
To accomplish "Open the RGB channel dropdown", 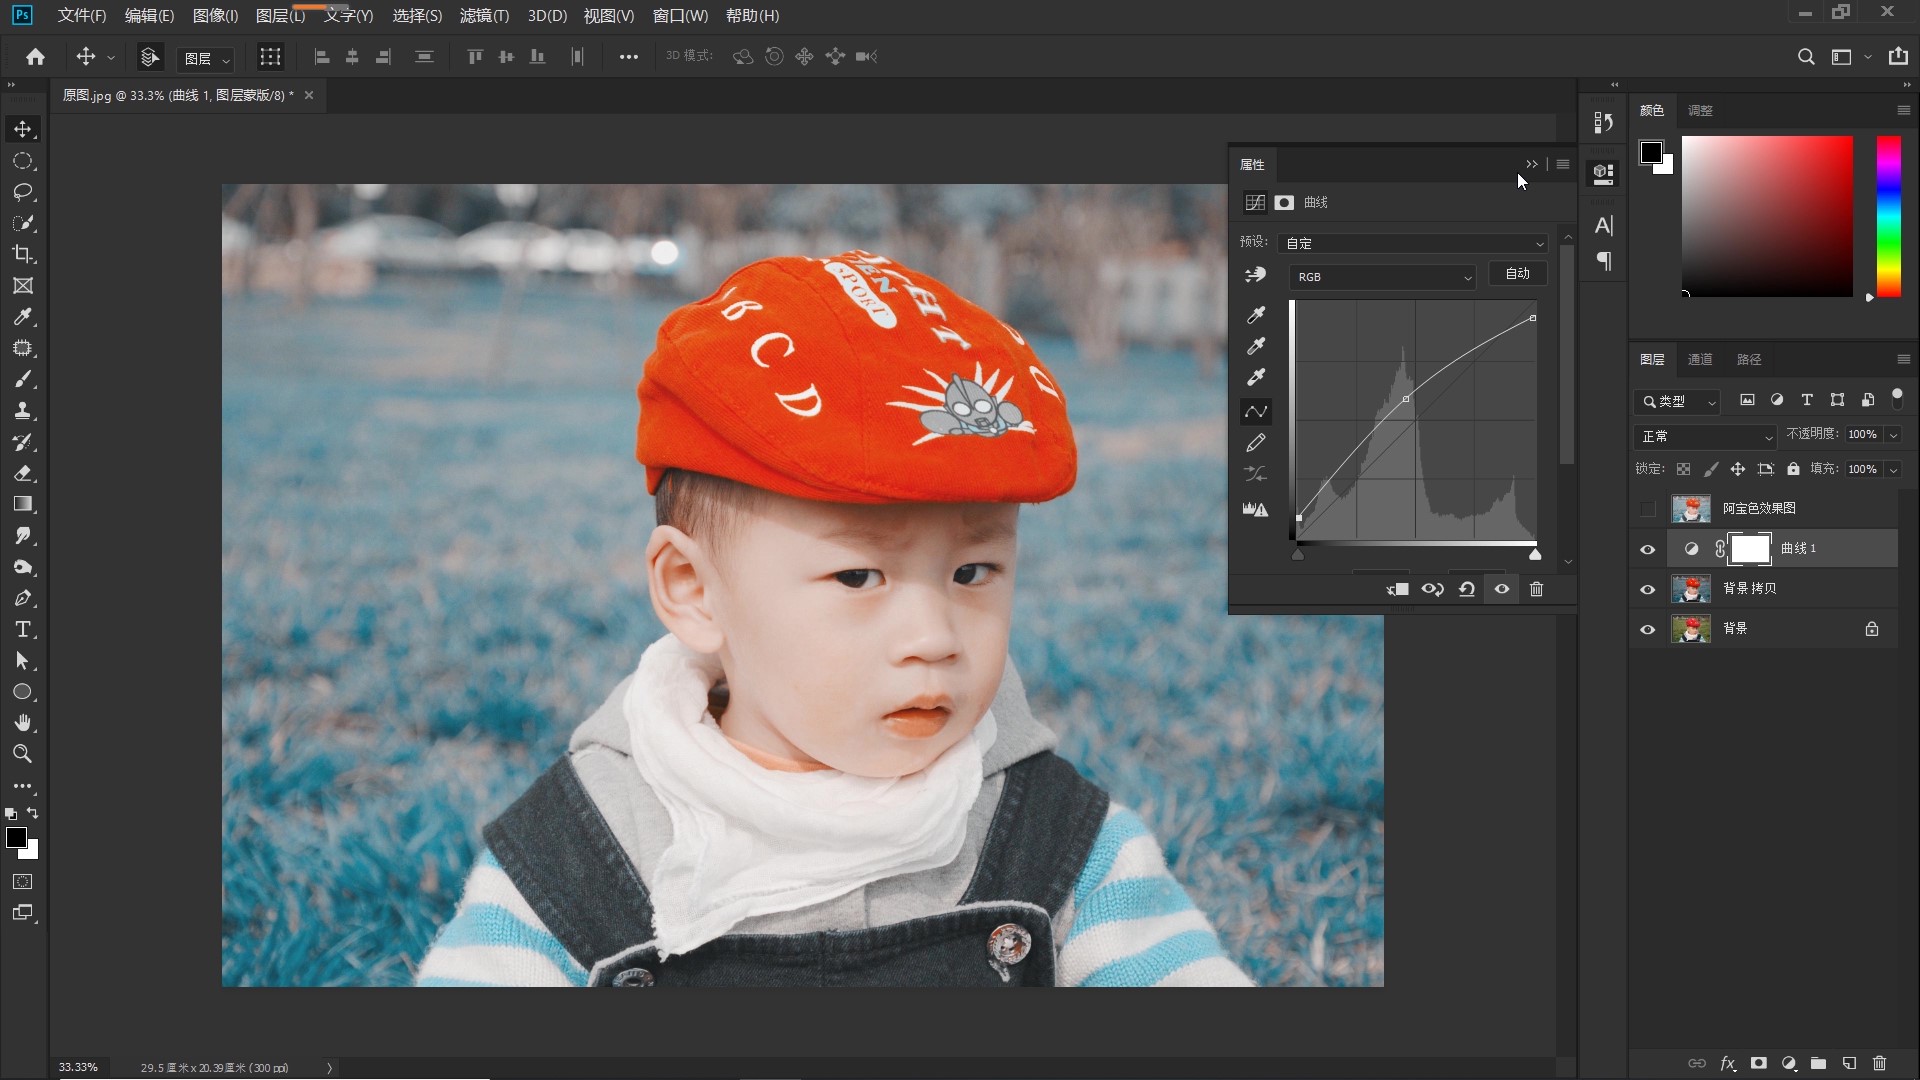I will [1382, 277].
